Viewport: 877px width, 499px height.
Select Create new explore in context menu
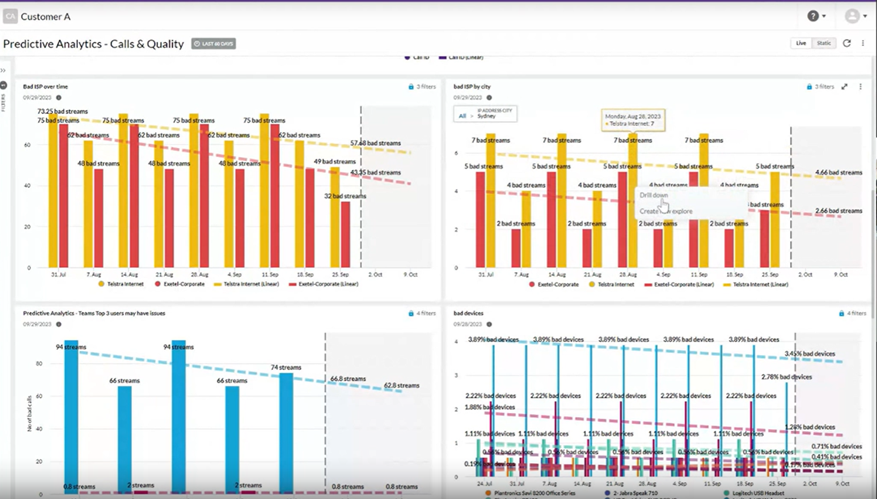click(x=666, y=212)
